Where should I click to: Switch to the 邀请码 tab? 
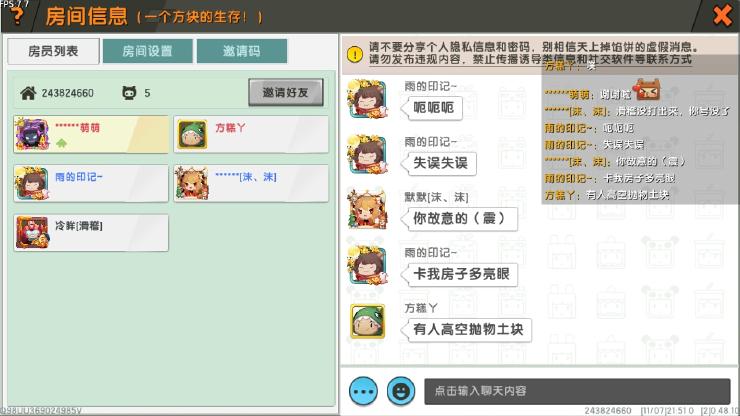point(242,51)
